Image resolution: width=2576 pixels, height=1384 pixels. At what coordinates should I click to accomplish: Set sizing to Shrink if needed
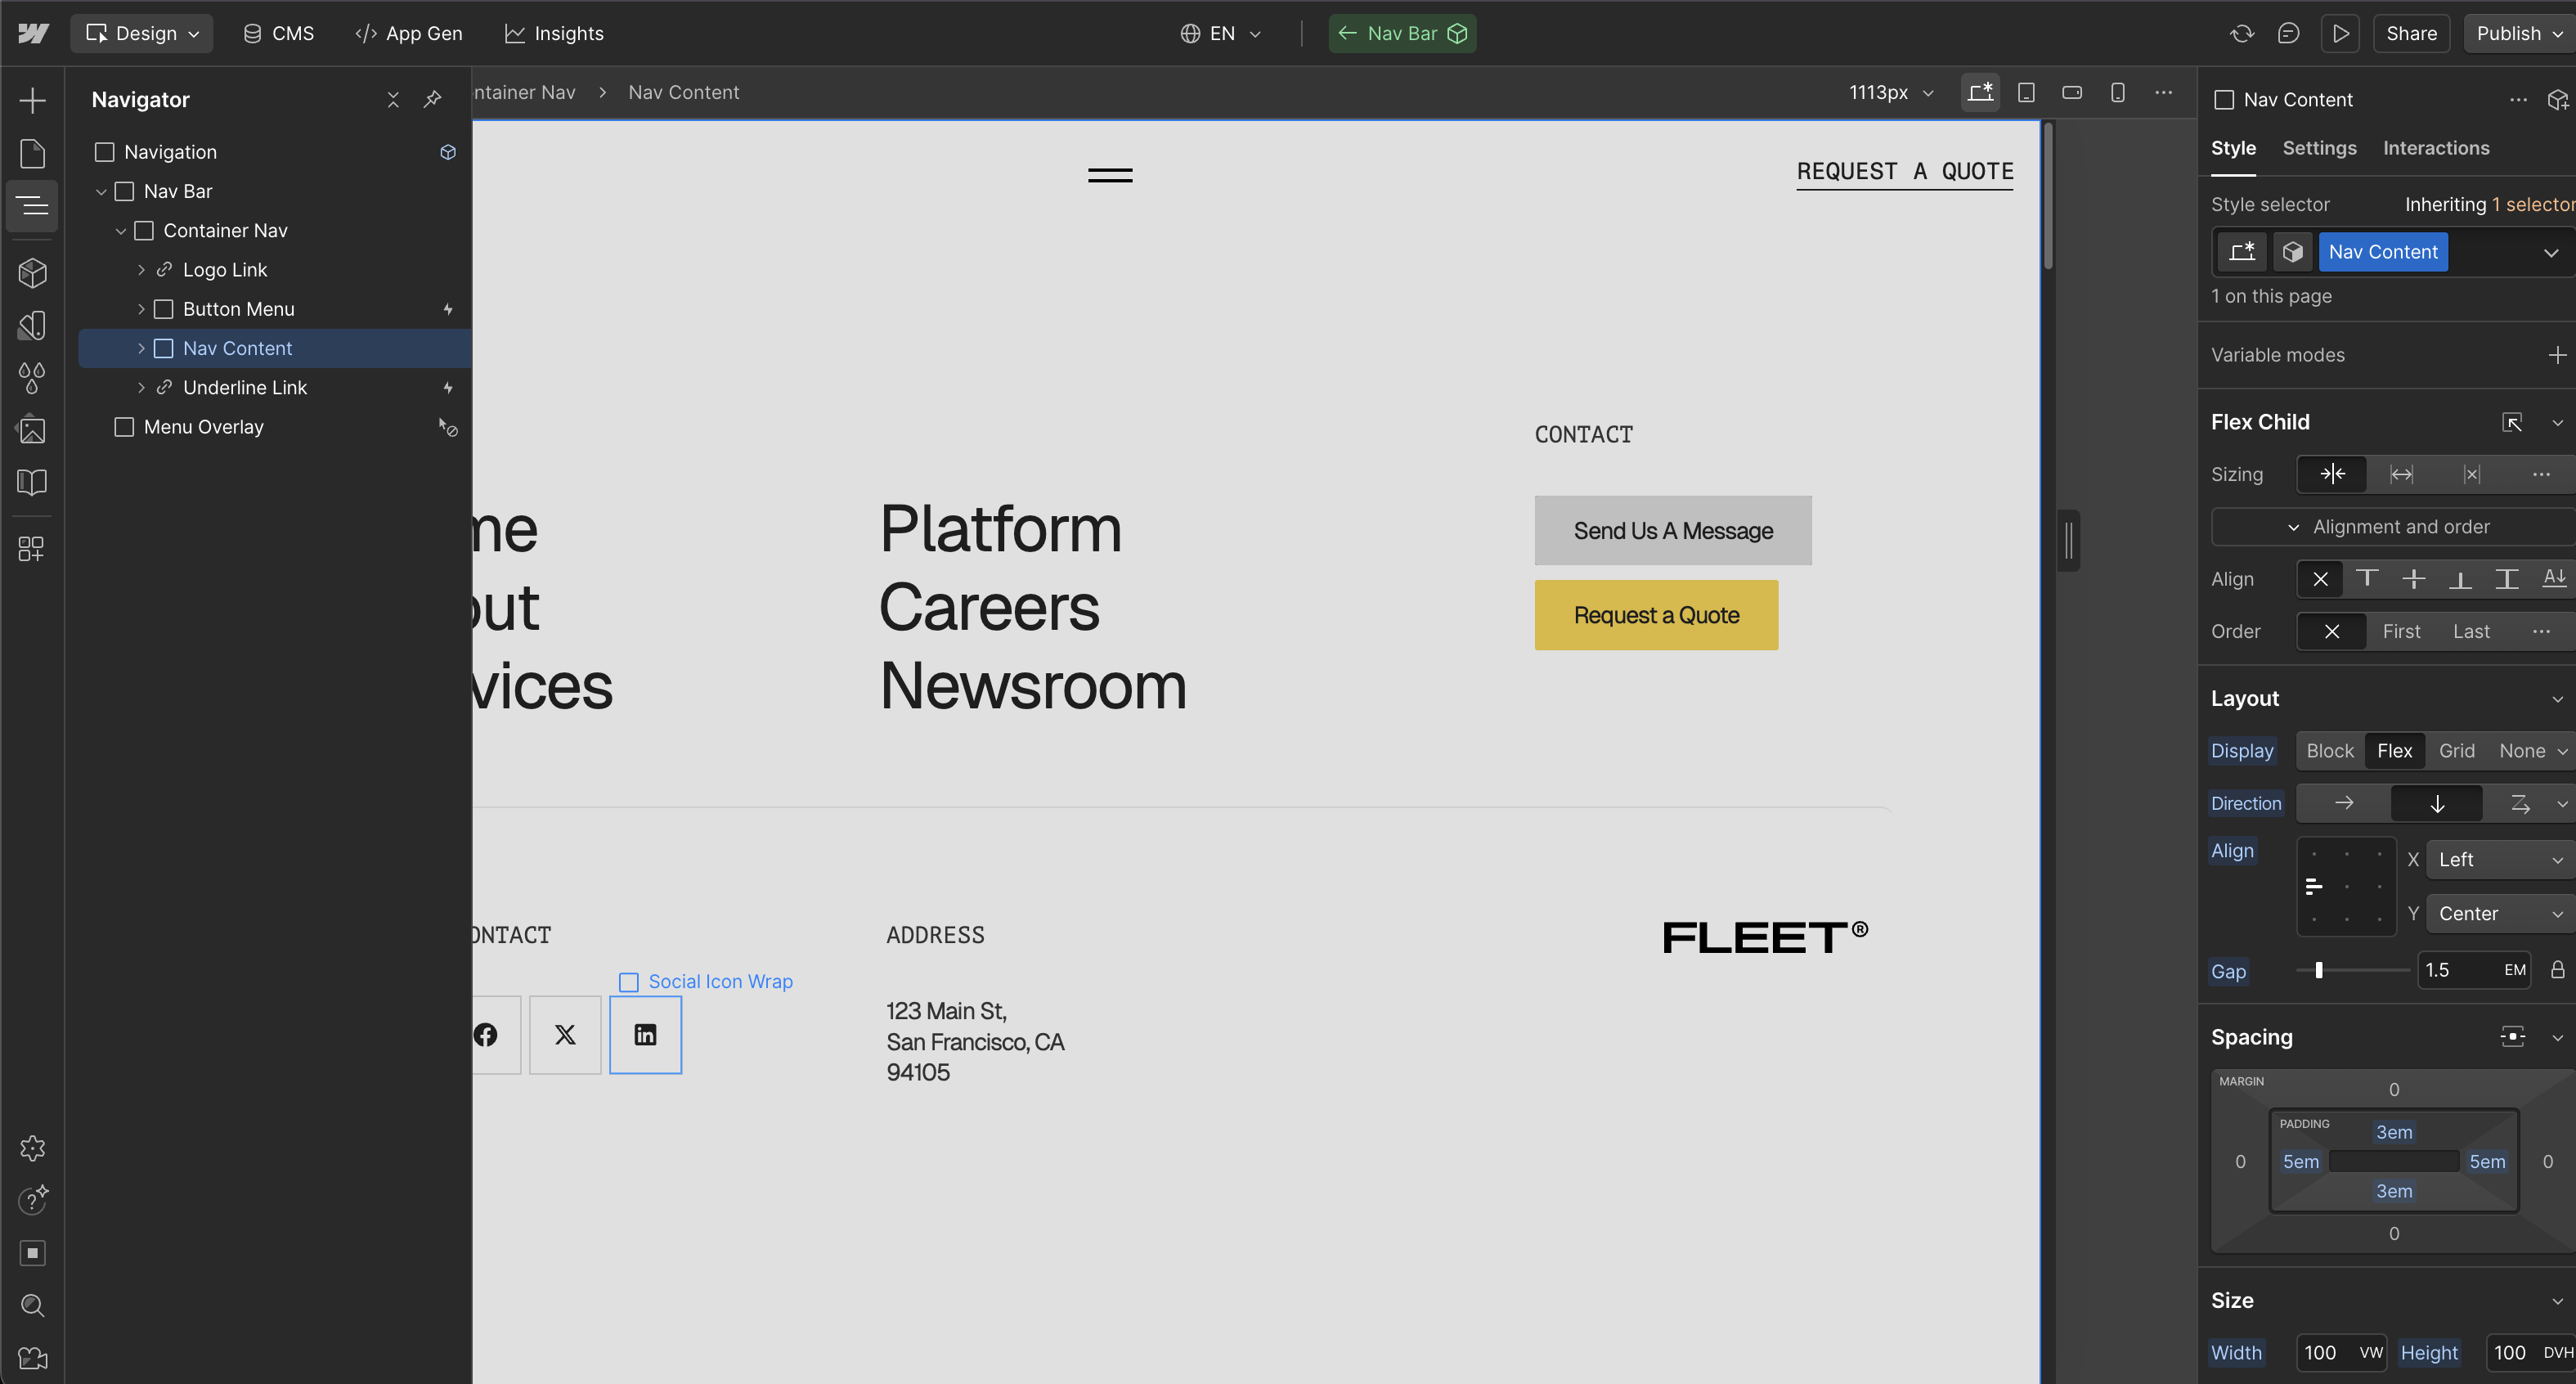pos(2332,474)
